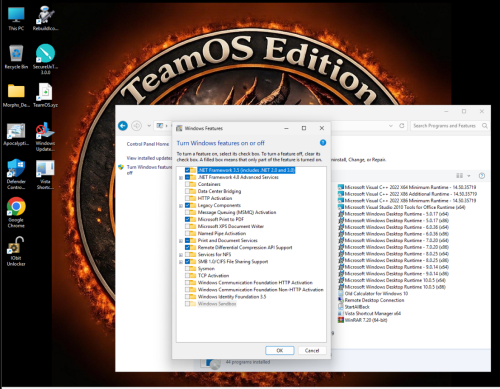
Task: Select the This PC desktop icon
Action: [x=16, y=19]
